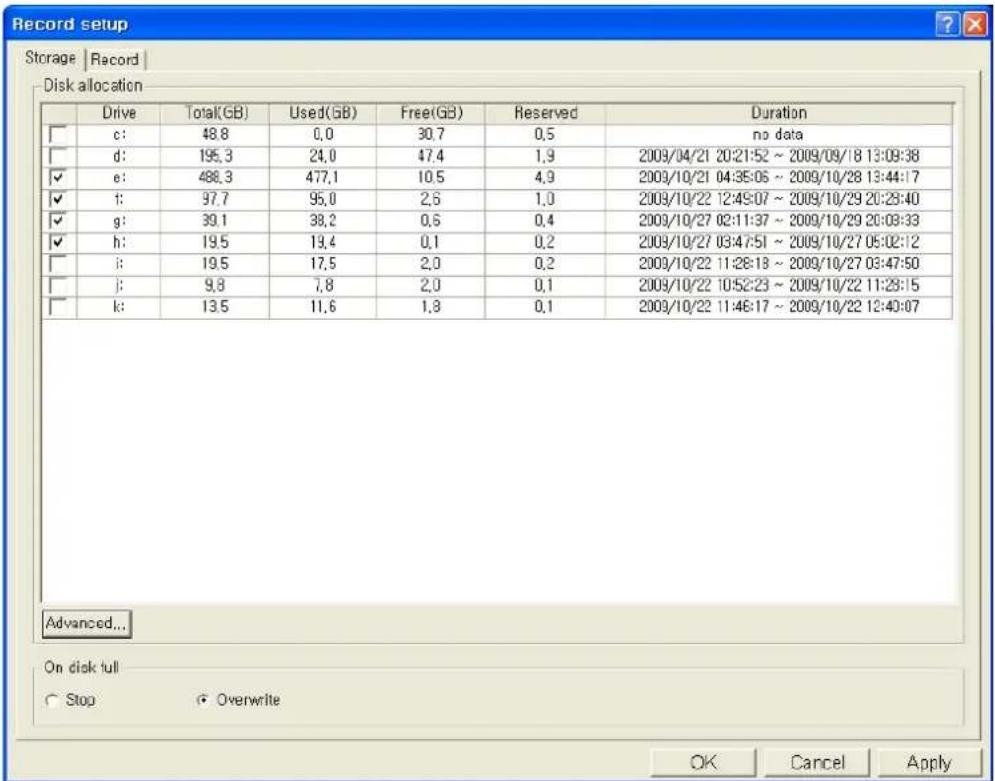This screenshot has height=781, width=995.
Task: Click used value 17,5
Action: [x=323, y=264]
